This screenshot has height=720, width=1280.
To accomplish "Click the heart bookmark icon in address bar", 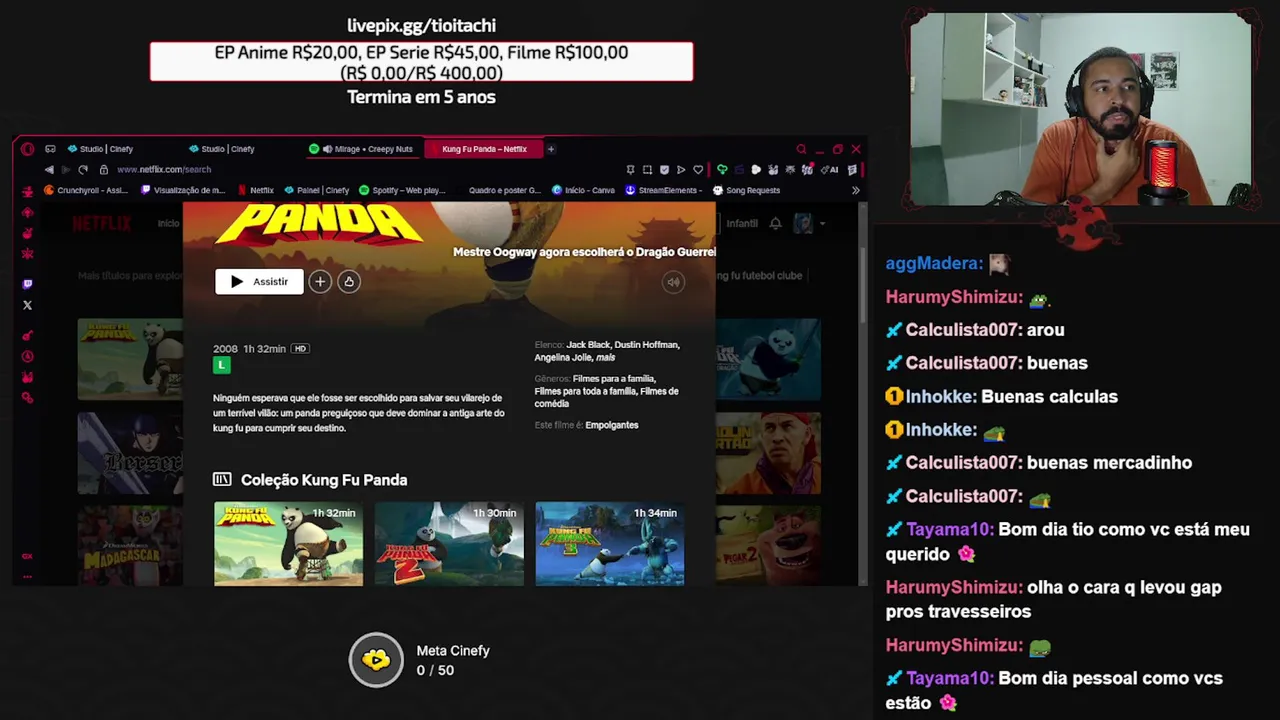I will (x=698, y=170).
